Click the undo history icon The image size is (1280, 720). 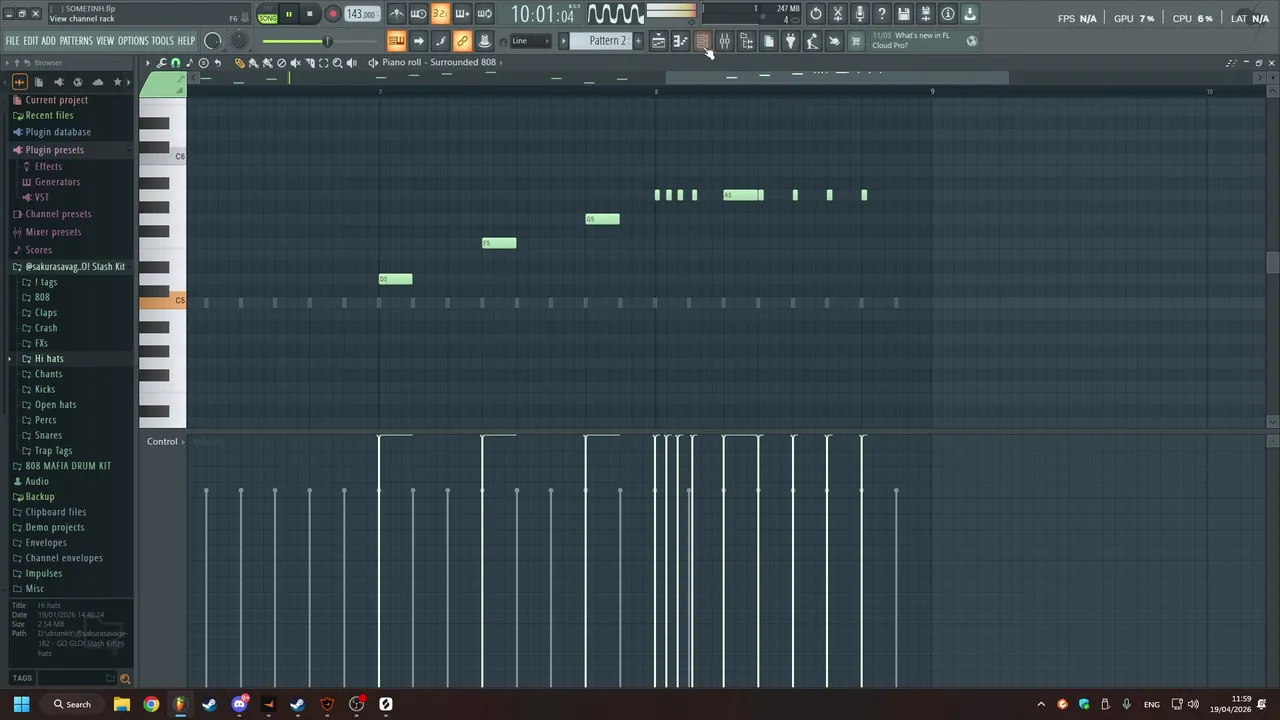click(x=816, y=14)
